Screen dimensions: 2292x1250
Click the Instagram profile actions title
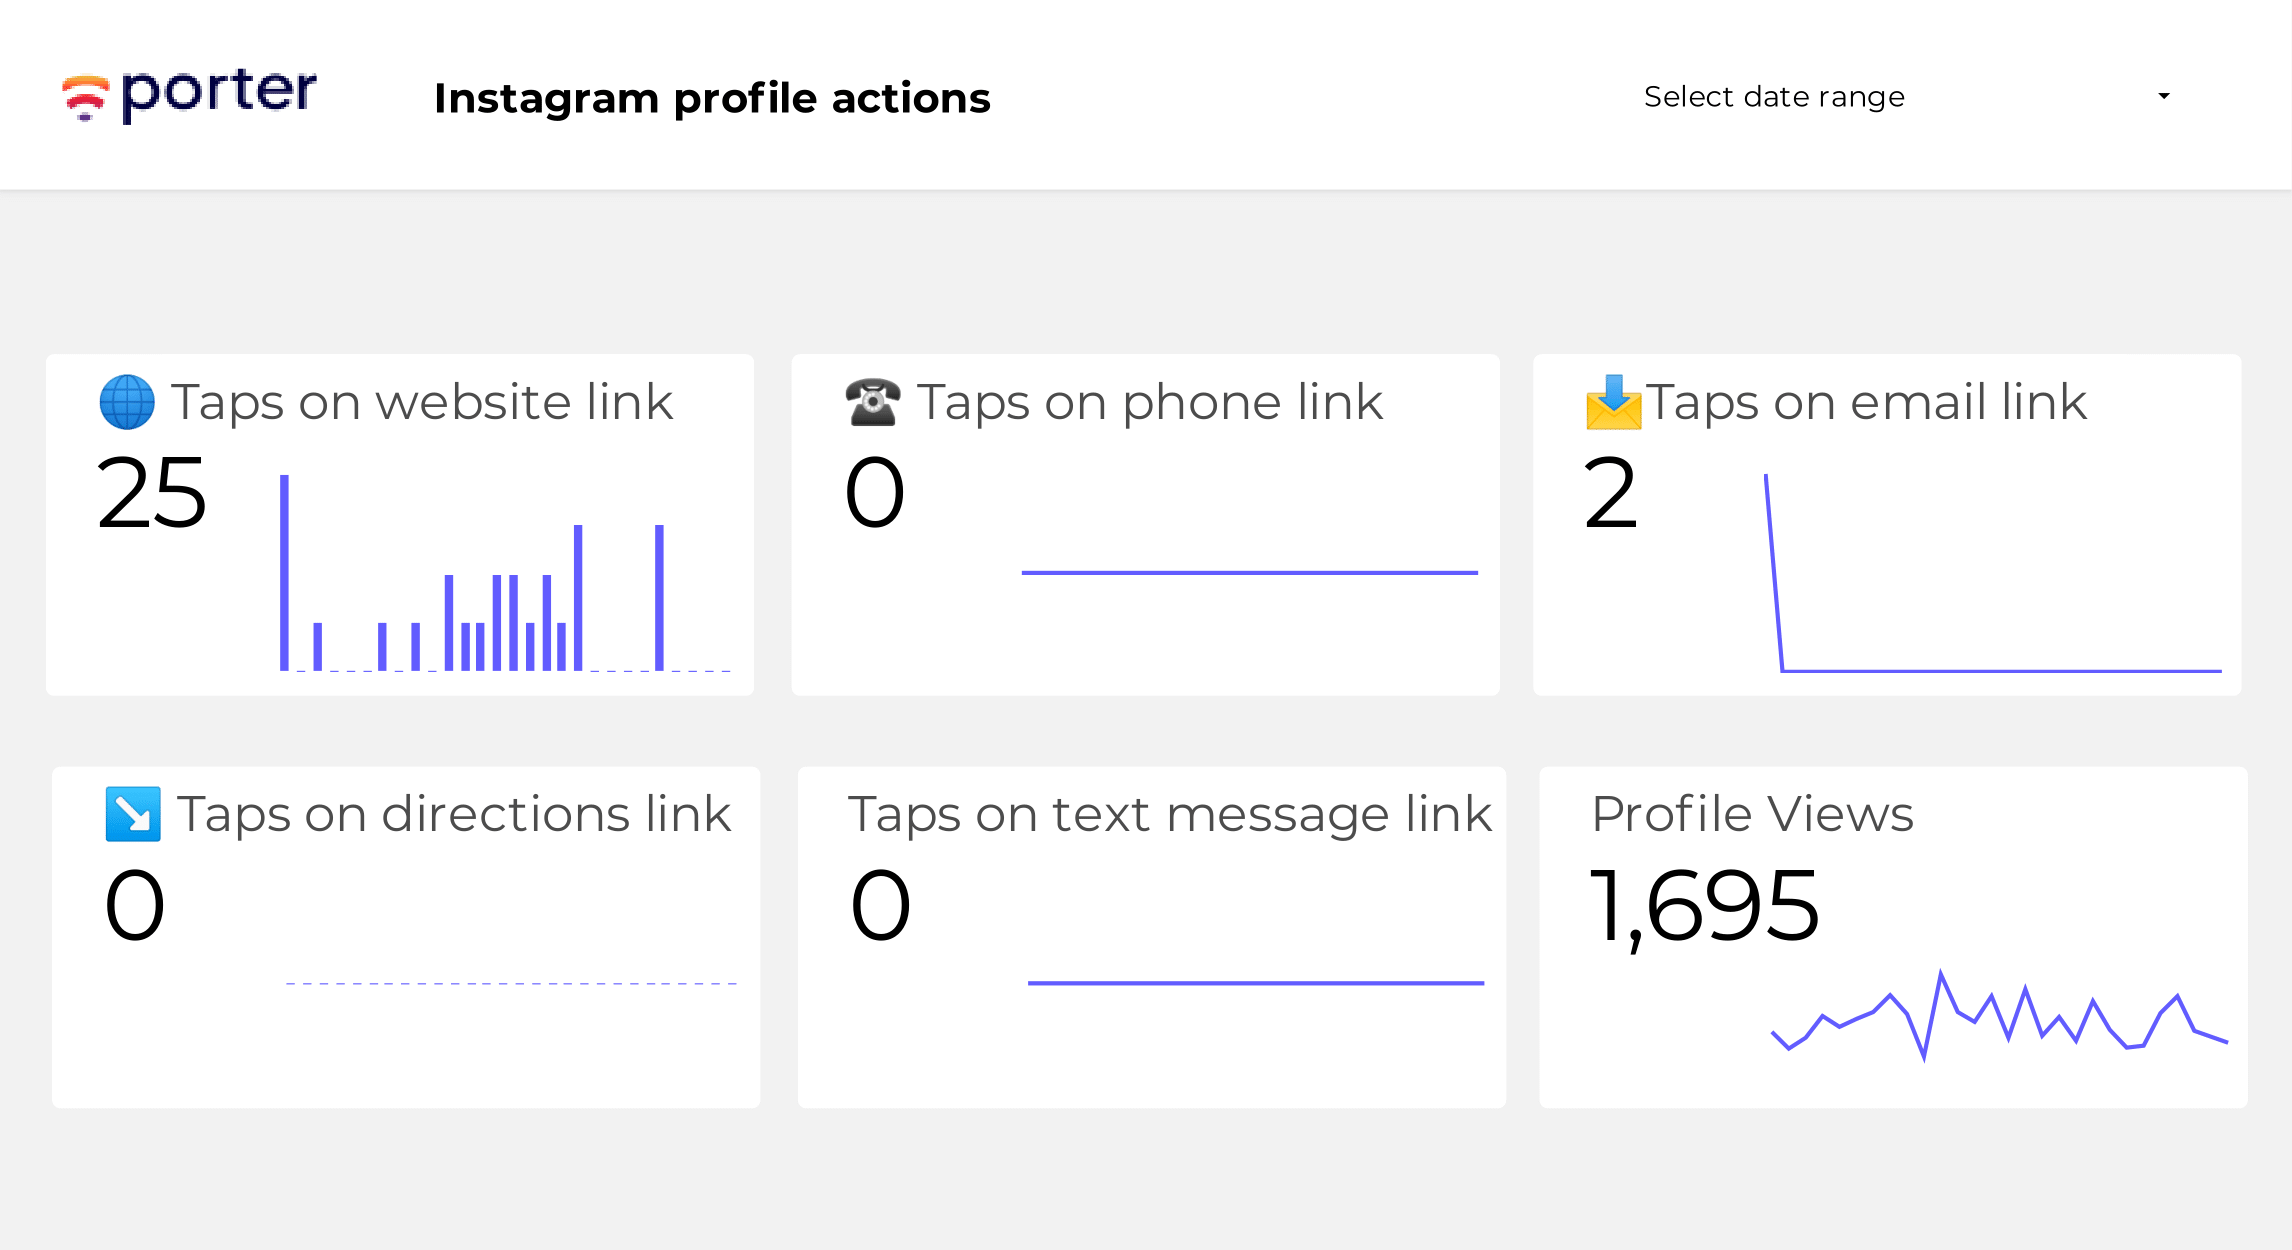pyautogui.click(x=712, y=98)
